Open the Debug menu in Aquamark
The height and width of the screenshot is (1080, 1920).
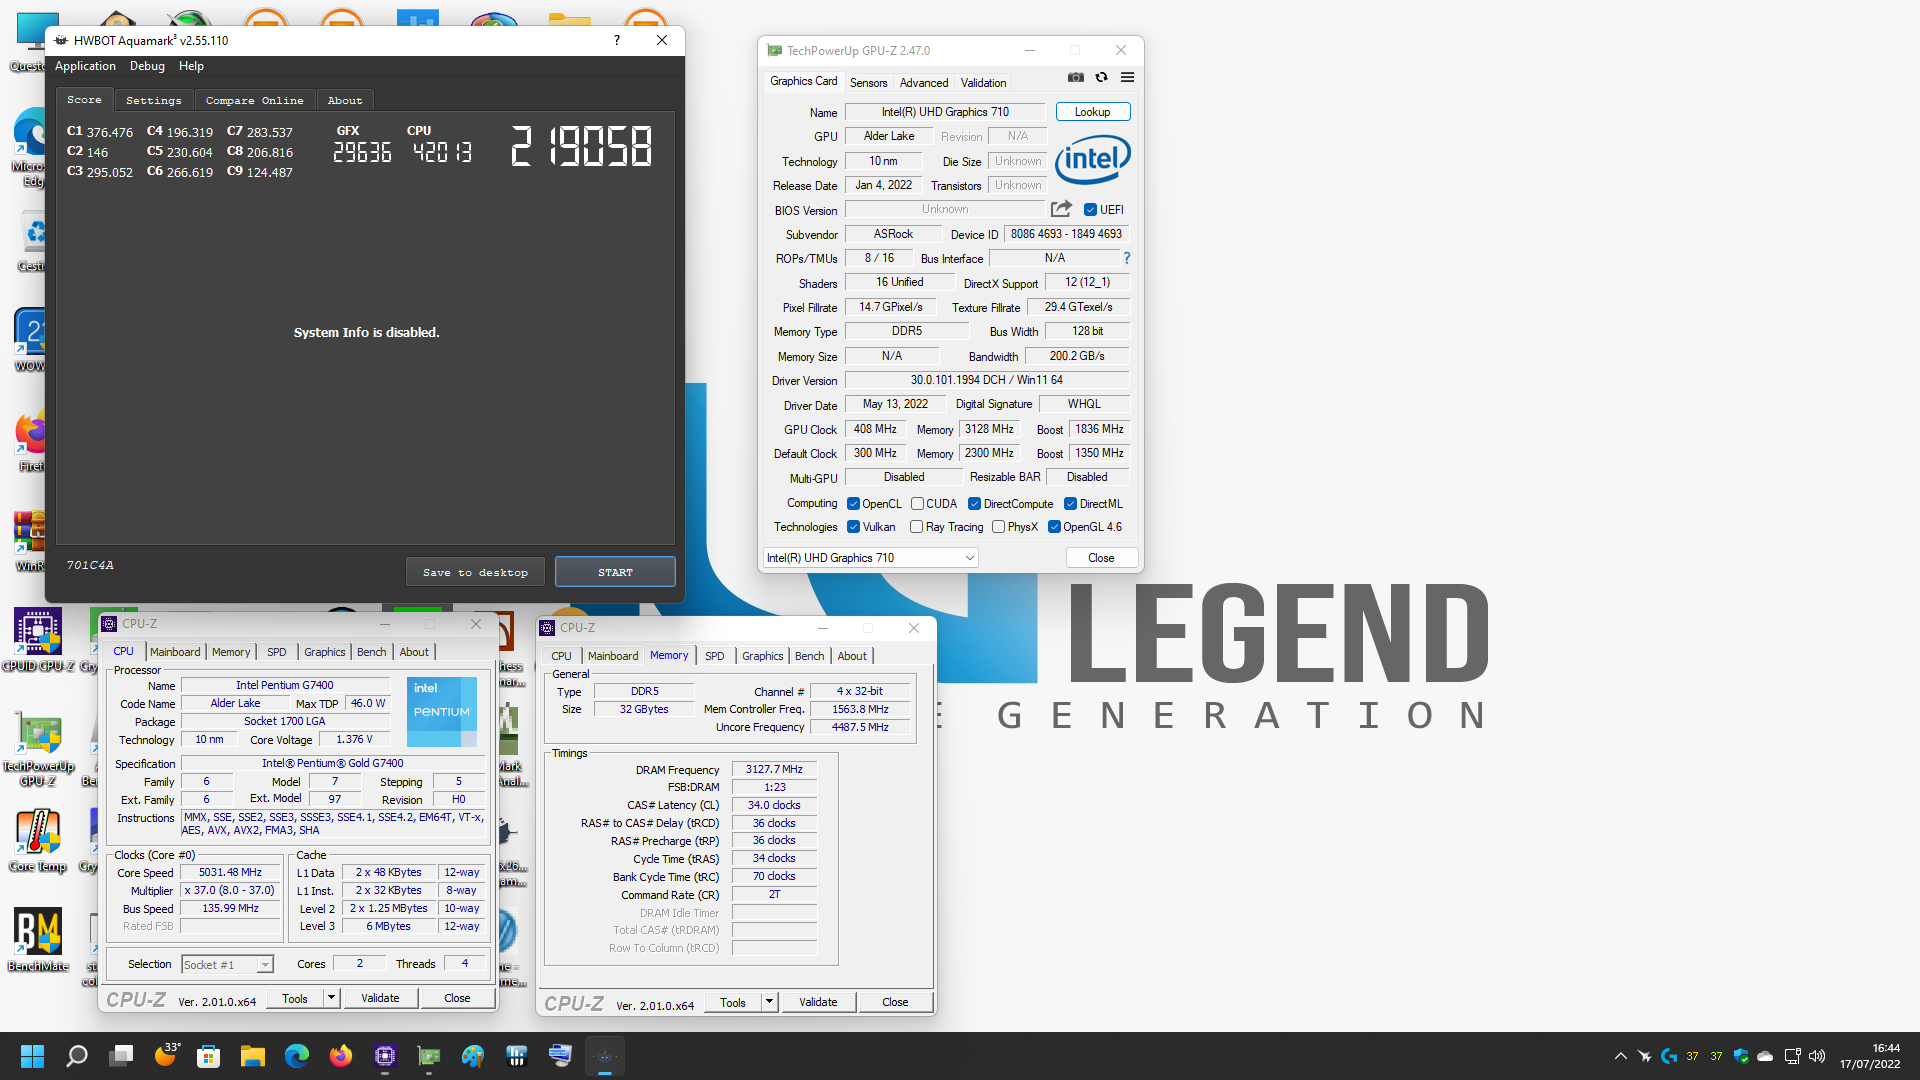click(147, 66)
